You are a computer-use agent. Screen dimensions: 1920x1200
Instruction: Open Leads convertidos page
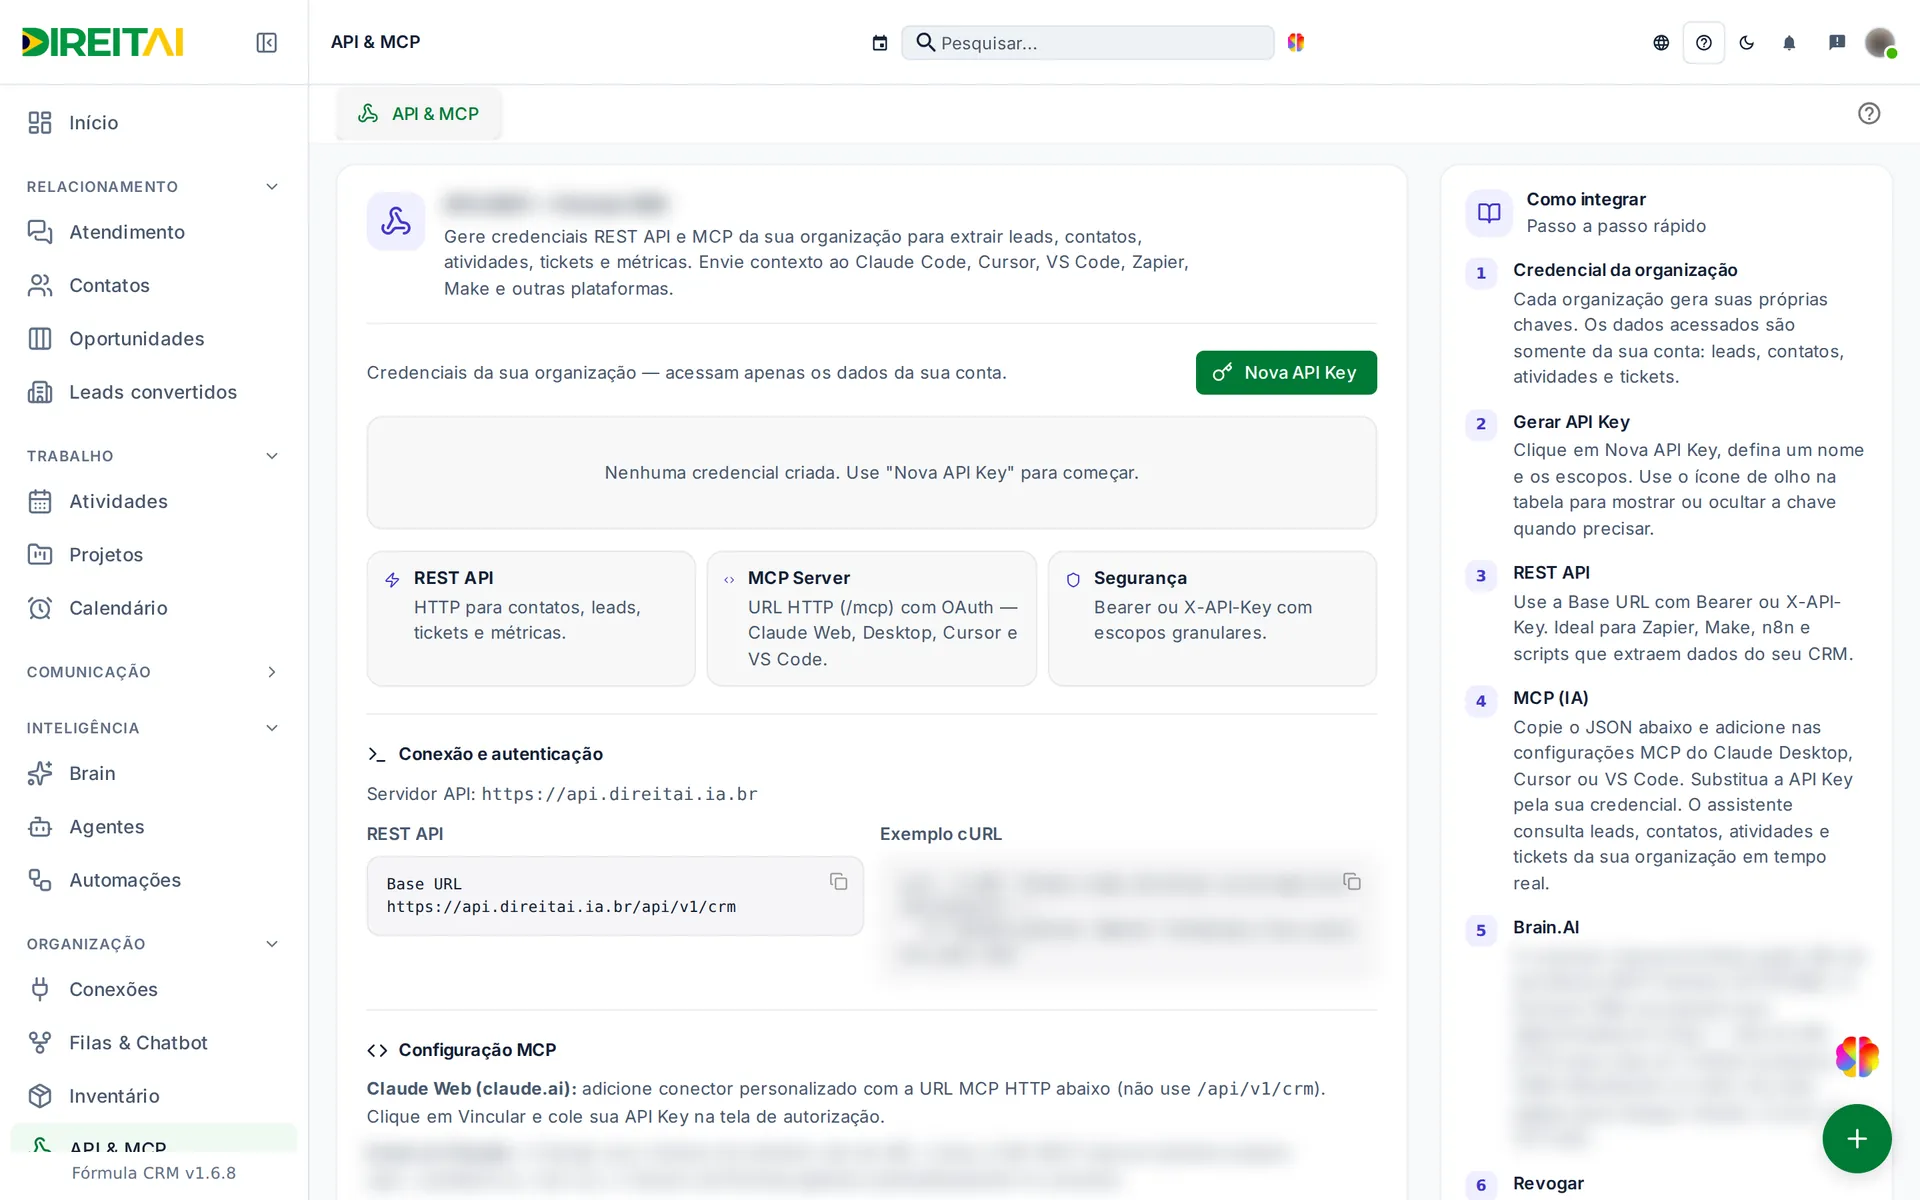coord(154,392)
